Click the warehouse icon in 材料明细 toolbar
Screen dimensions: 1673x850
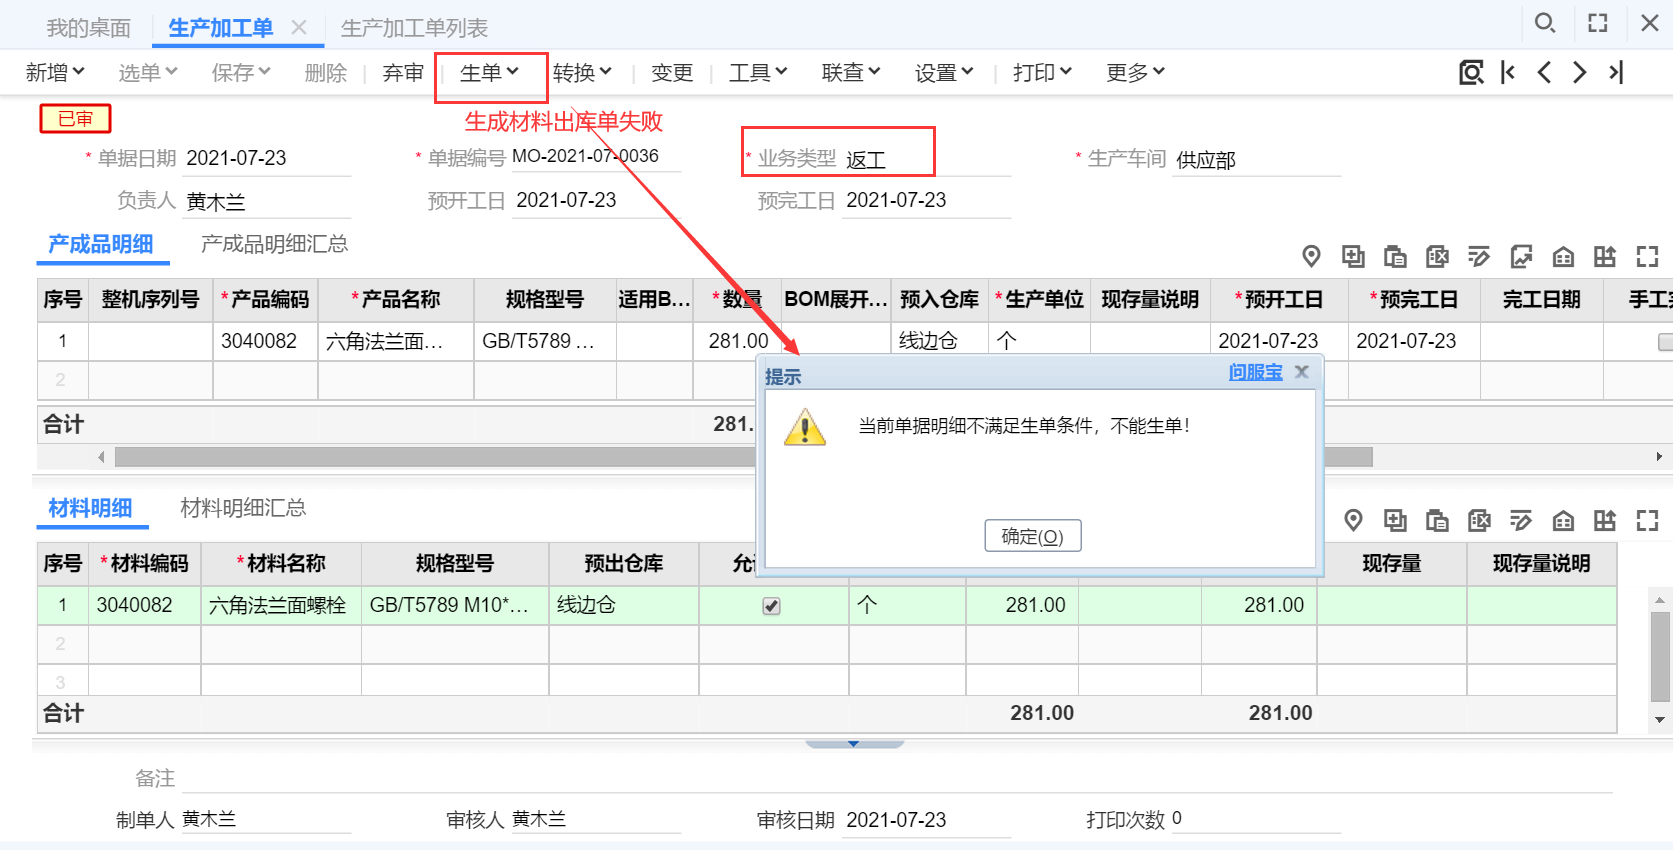(1563, 520)
